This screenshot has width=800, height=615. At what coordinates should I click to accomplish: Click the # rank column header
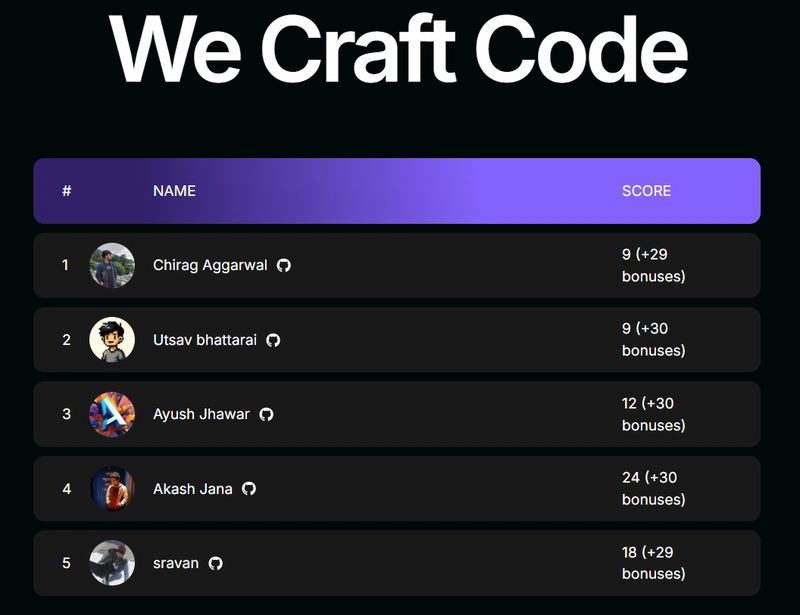pyautogui.click(x=66, y=191)
